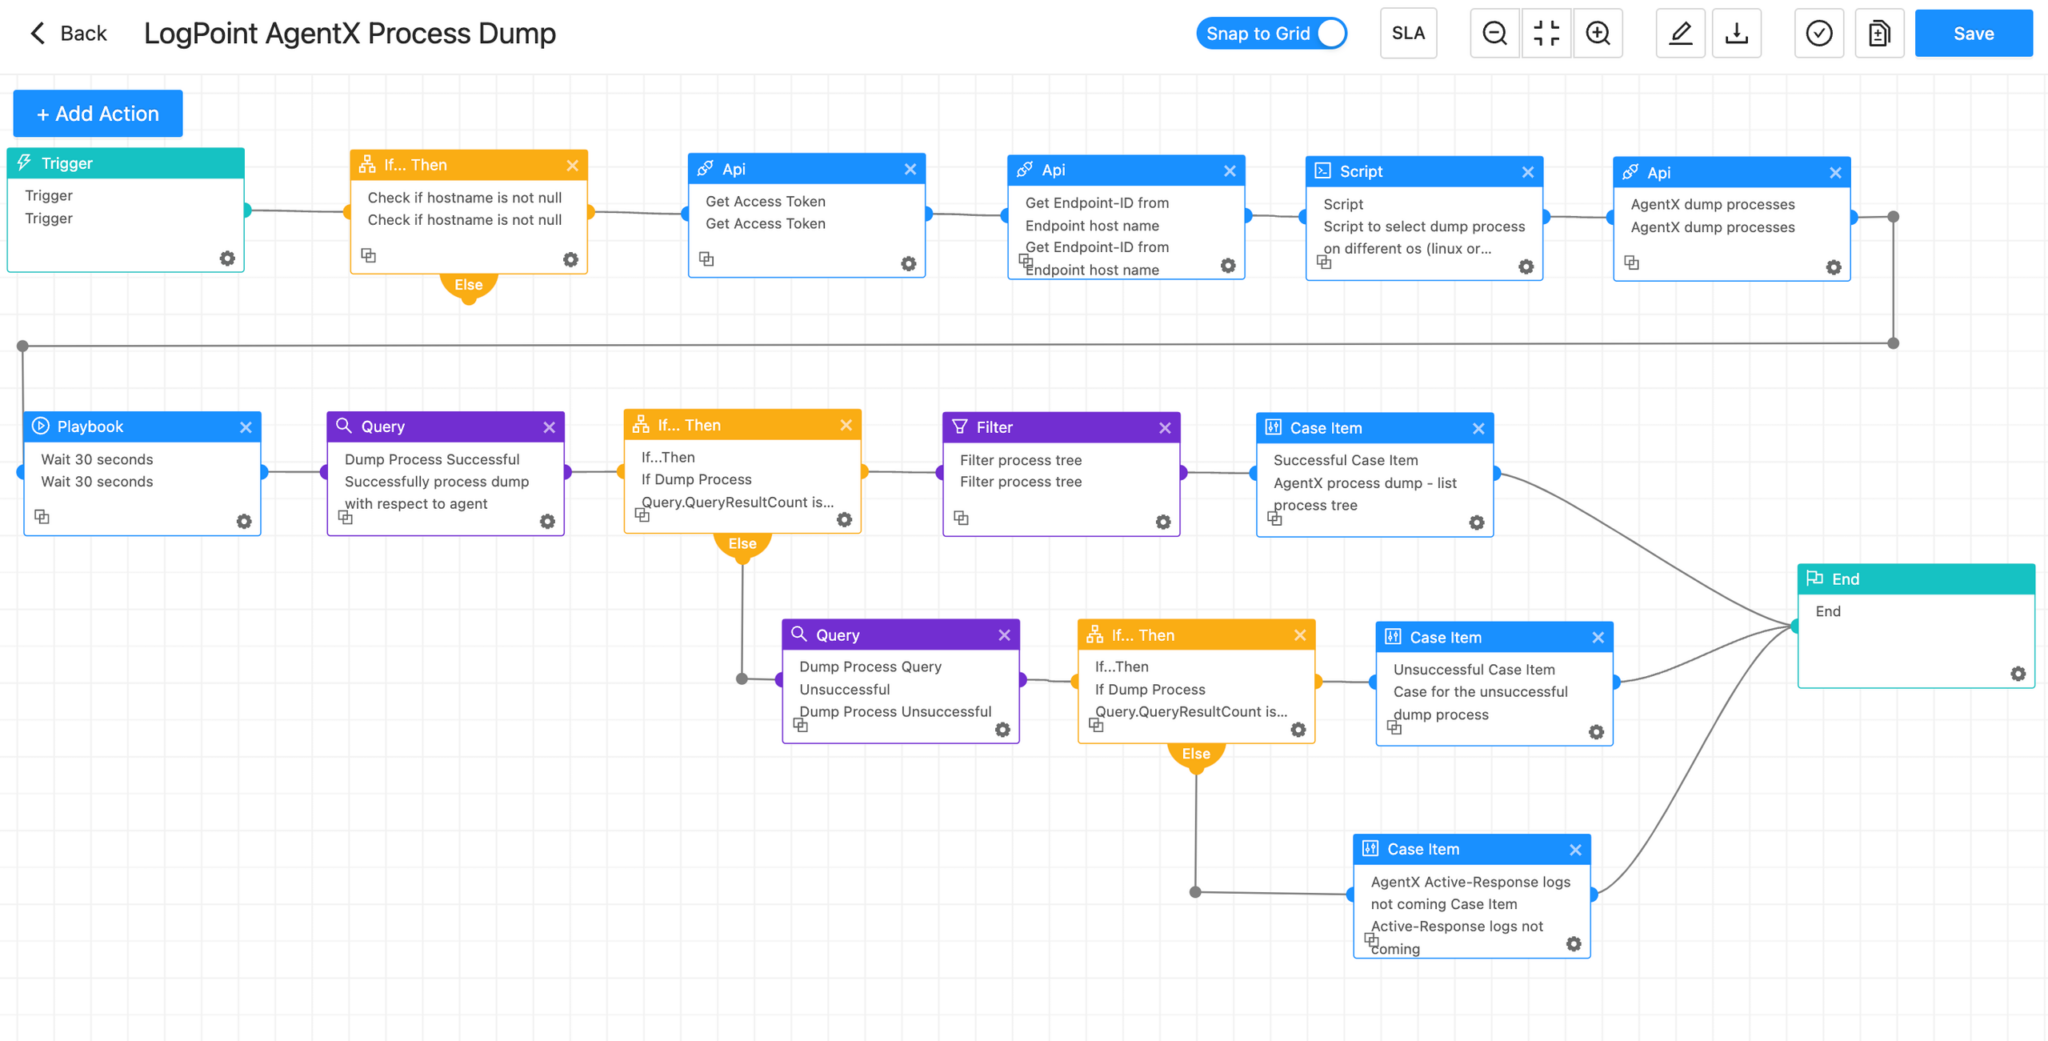This screenshot has width=2048, height=1041.
Task: Open gear on AgentX dump processes node
Action: tap(1833, 267)
